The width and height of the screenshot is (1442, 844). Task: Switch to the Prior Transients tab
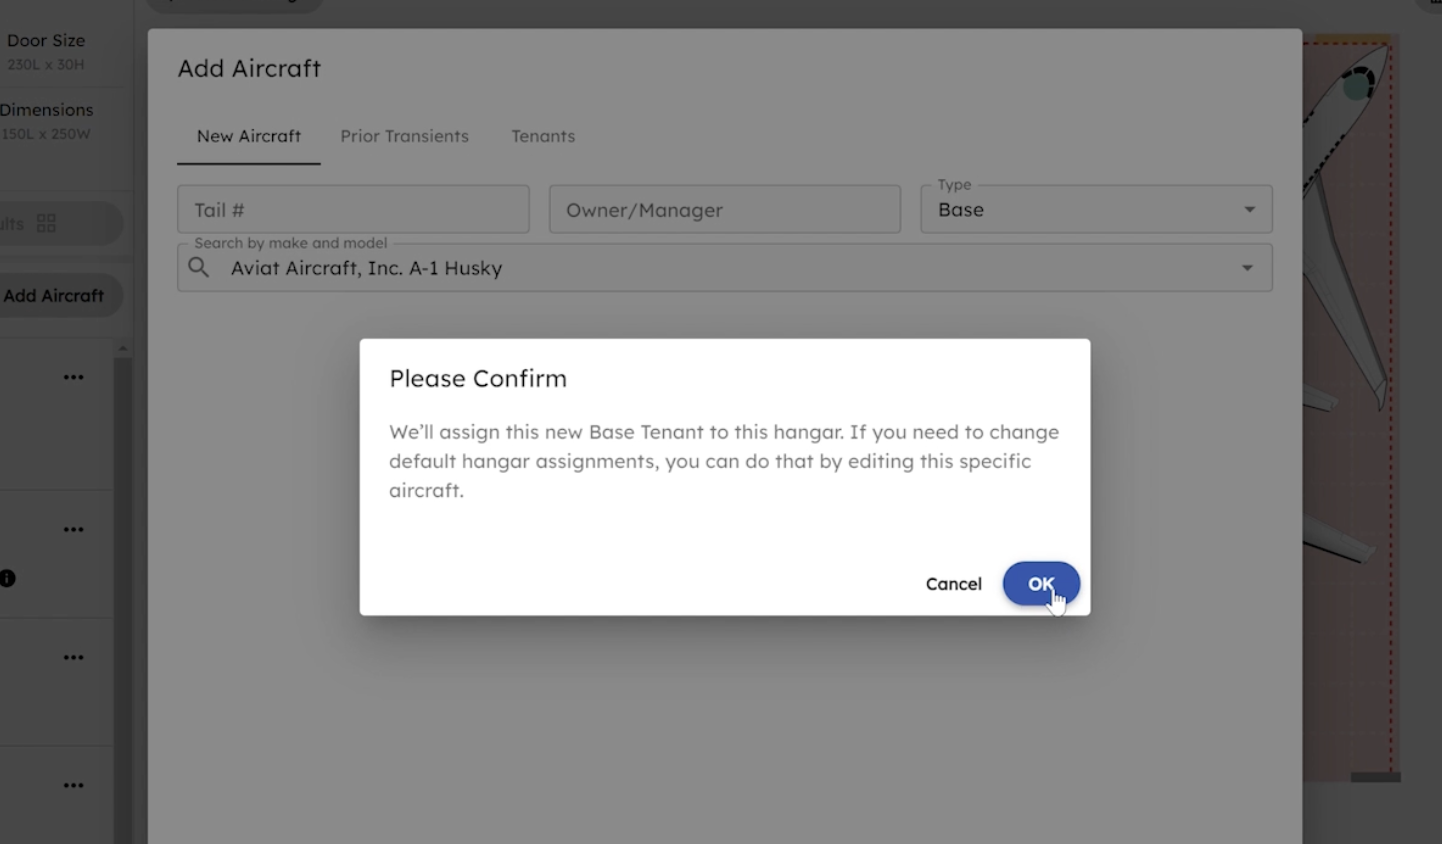pyautogui.click(x=404, y=136)
